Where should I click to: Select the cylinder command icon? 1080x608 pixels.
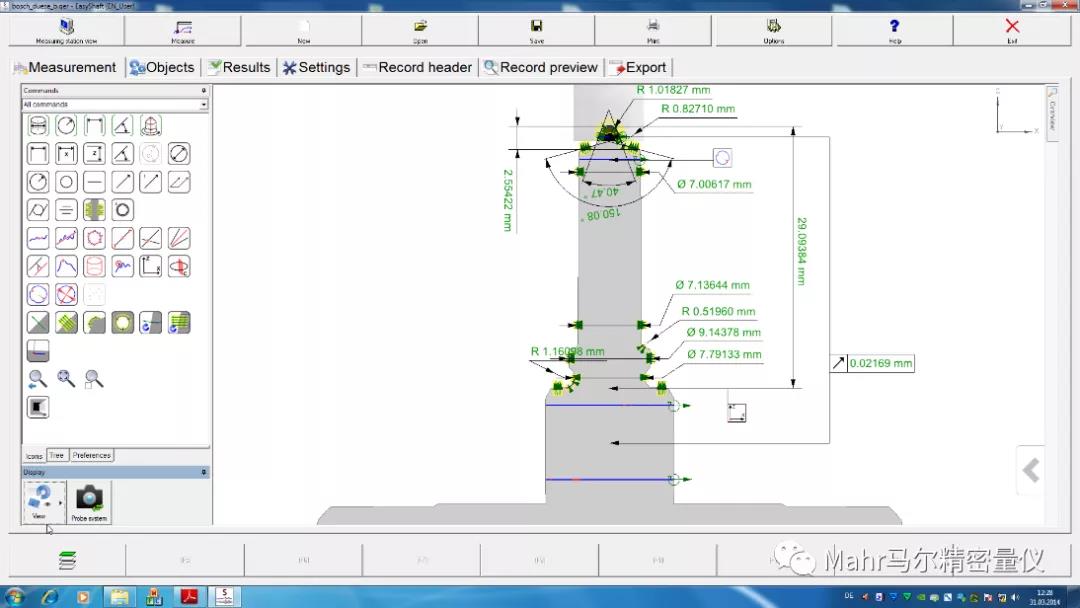(38, 126)
